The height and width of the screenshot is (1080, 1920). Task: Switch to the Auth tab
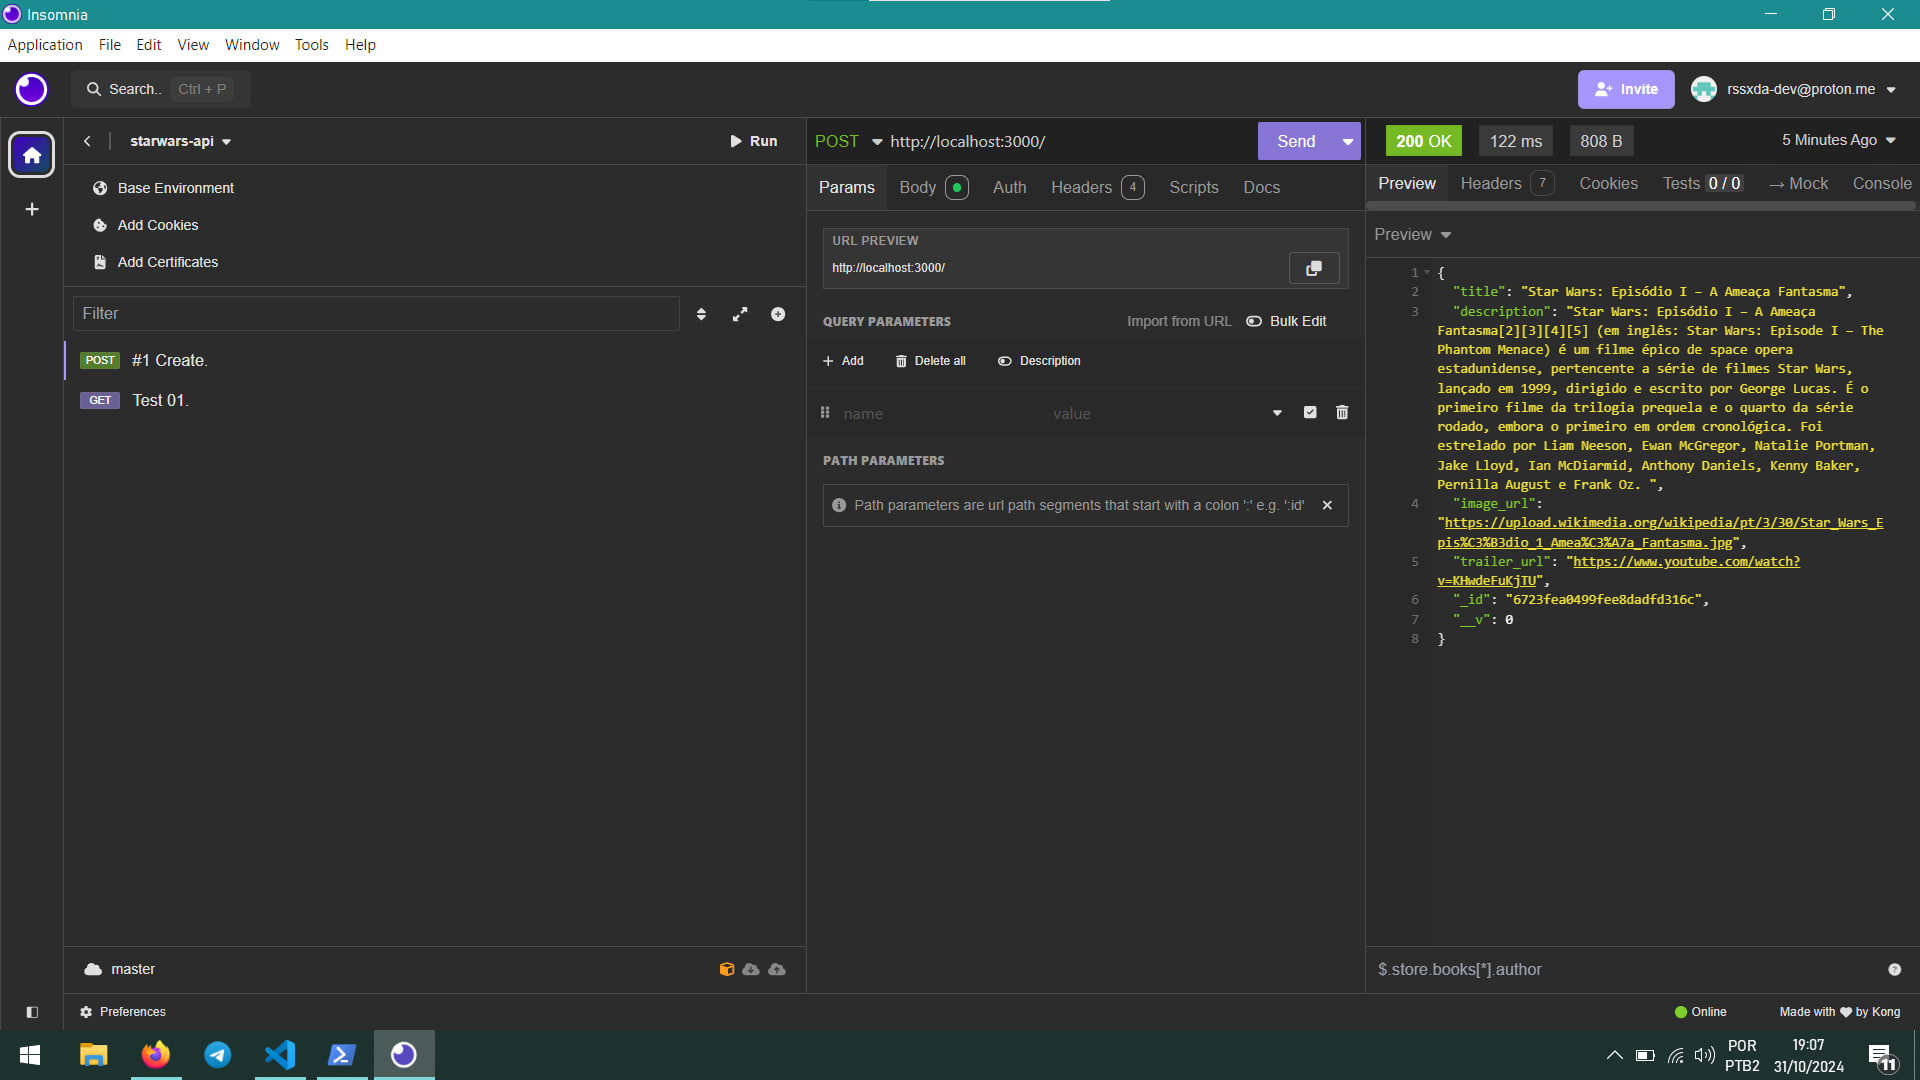tap(1009, 187)
